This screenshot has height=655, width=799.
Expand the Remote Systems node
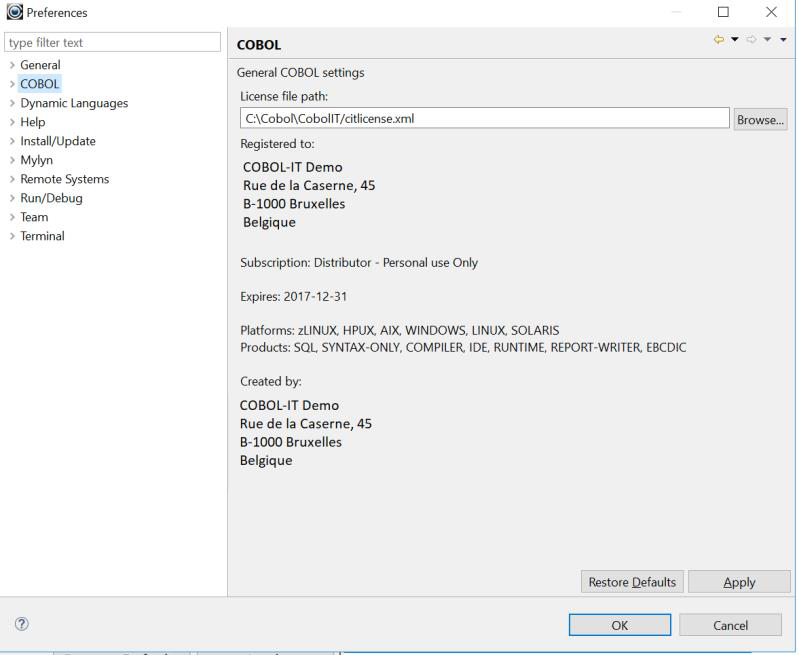point(12,179)
